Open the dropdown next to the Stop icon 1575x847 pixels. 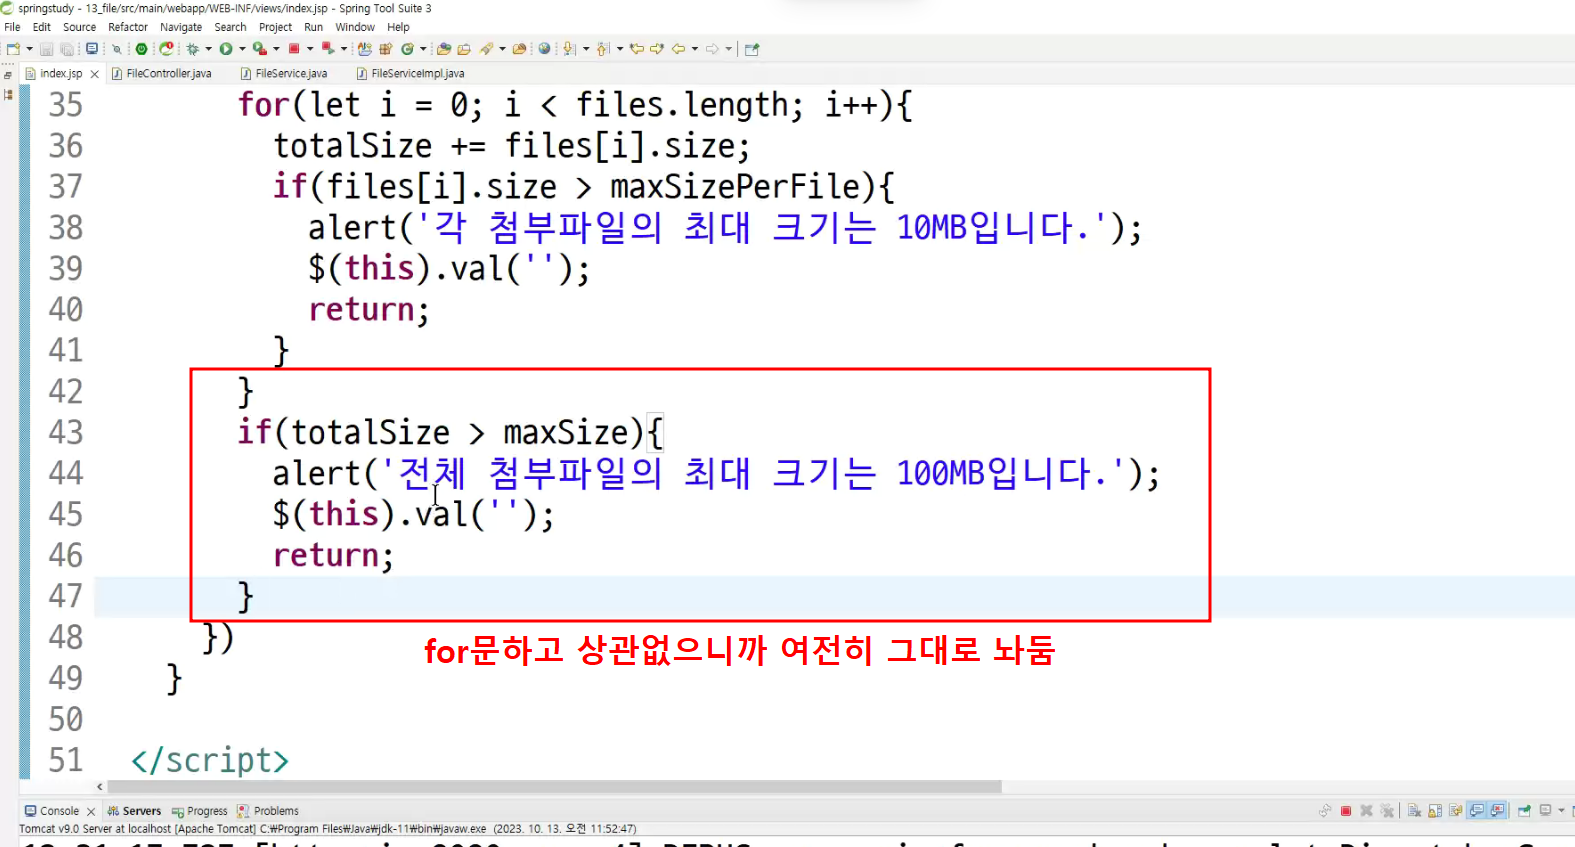(310, 49)
